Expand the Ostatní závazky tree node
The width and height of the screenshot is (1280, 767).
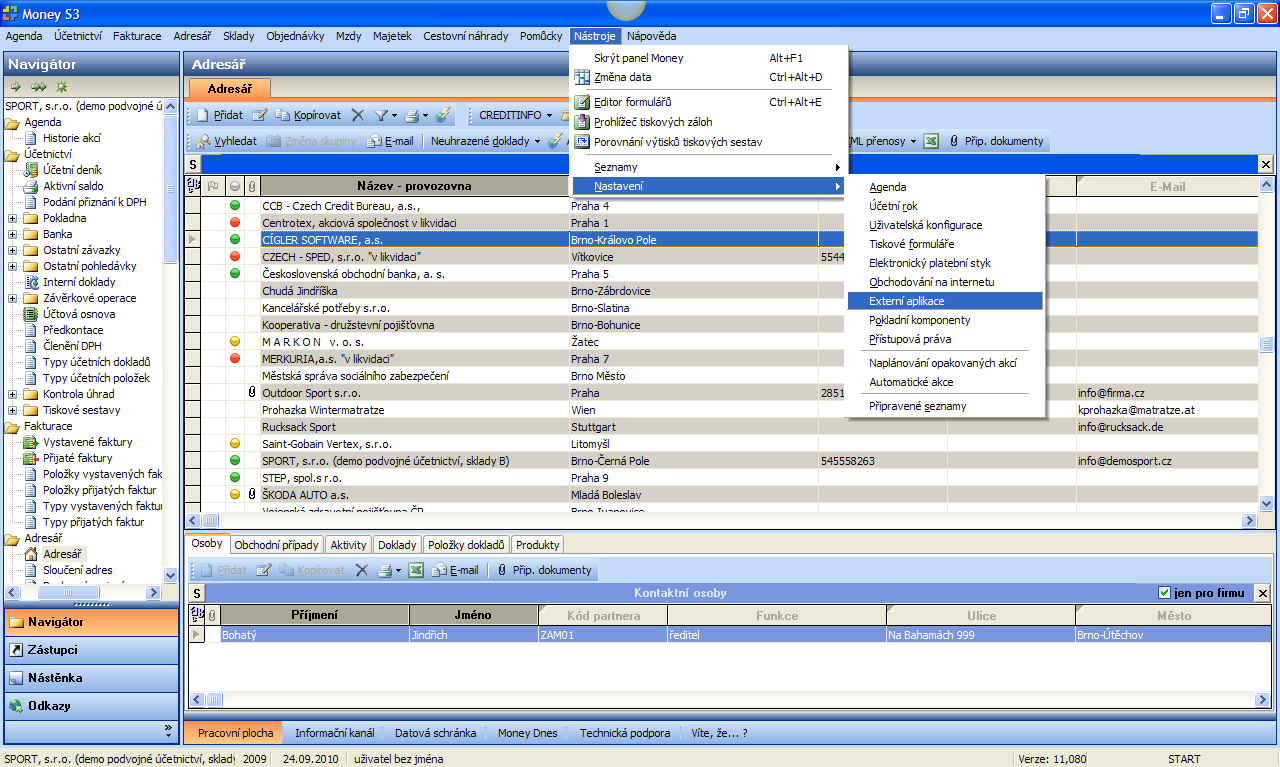12,250
